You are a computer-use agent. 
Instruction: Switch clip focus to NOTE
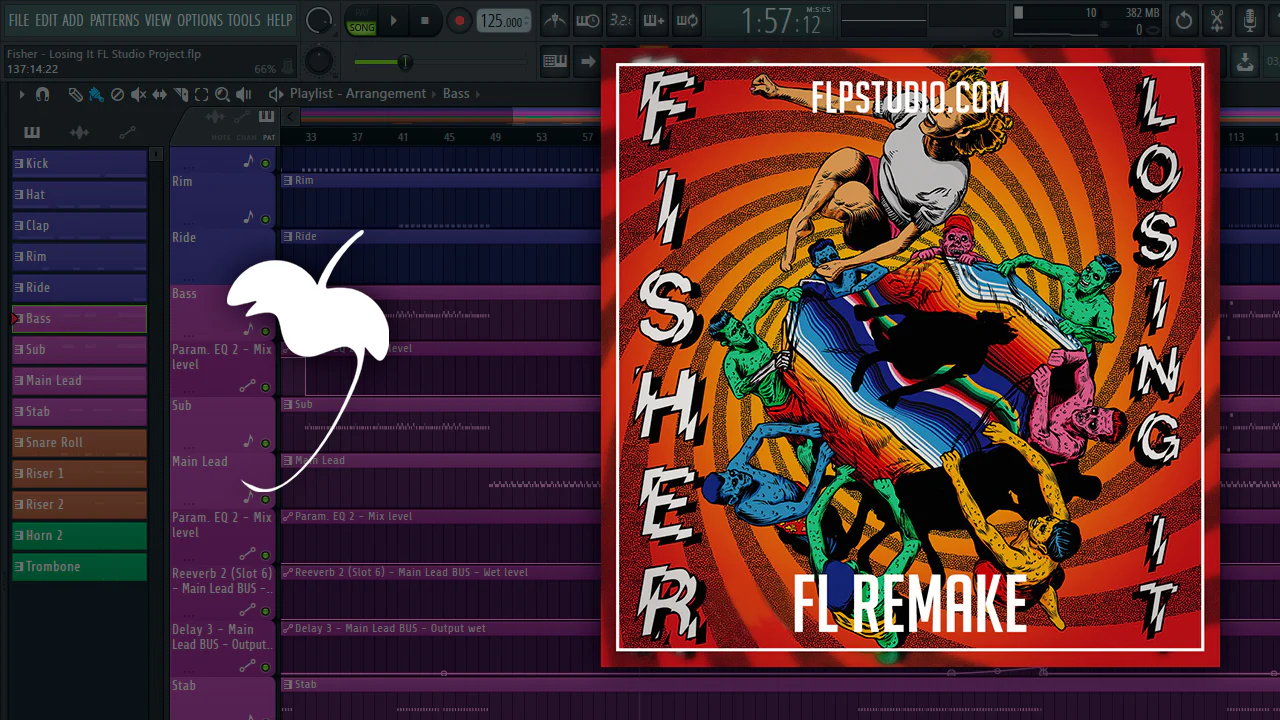tap(221, 137)
